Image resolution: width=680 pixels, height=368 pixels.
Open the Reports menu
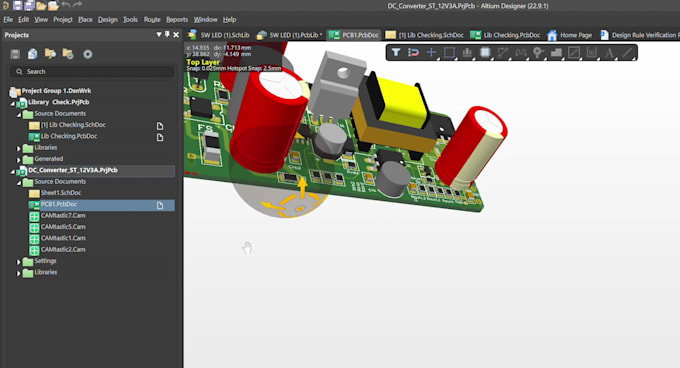(x=177, y=20)
